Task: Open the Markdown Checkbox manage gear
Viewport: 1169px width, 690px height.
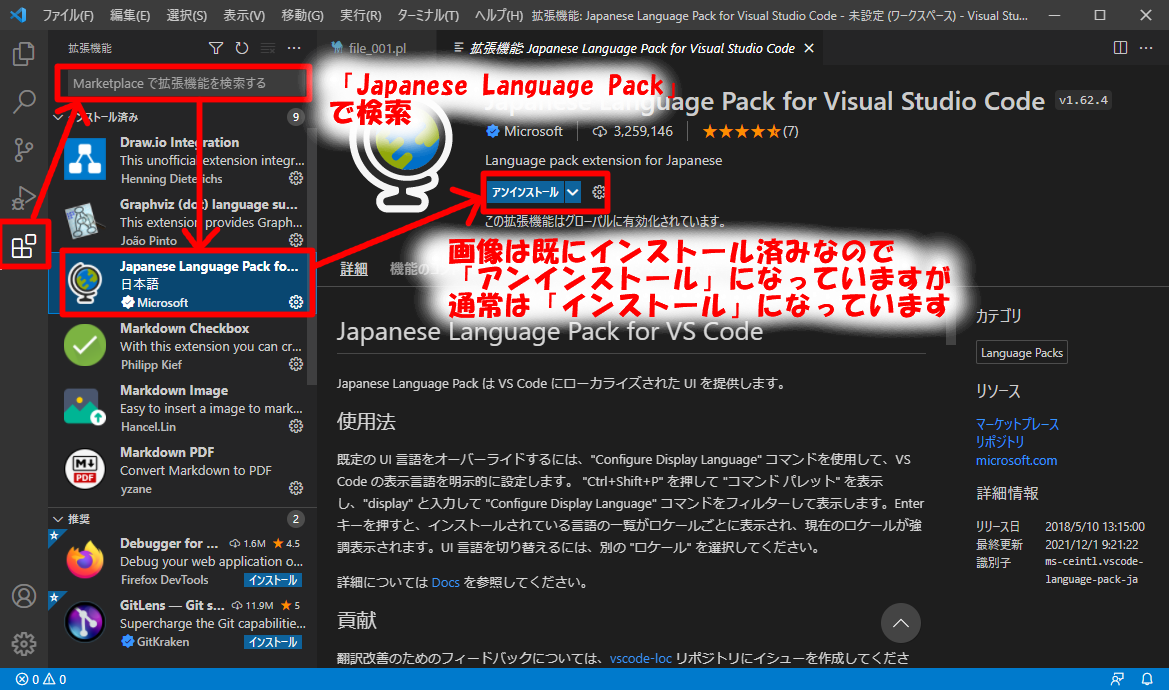Action: (x=296, y=364)
